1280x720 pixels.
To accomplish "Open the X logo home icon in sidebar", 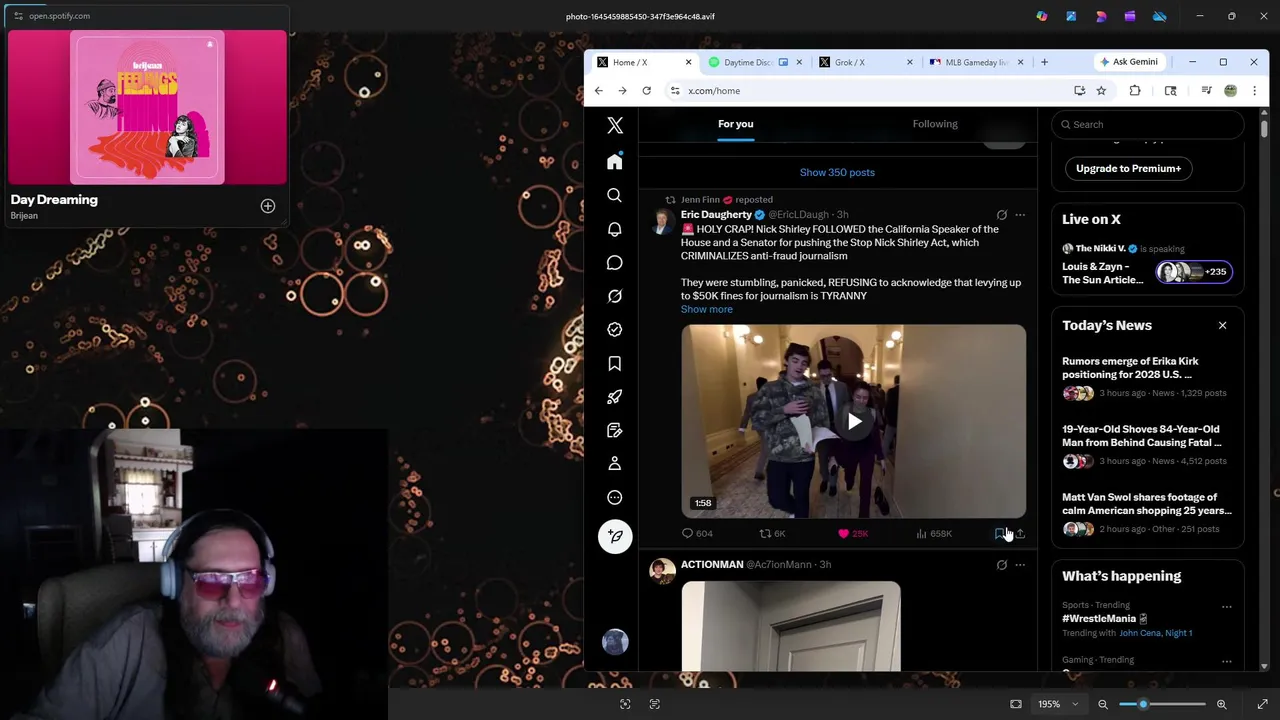I will click(615, 125).
